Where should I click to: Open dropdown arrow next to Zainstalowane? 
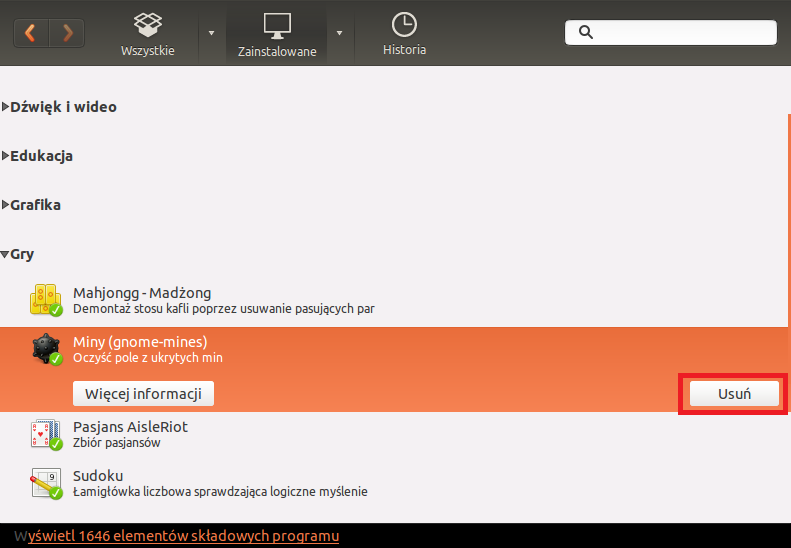(340, 33)
